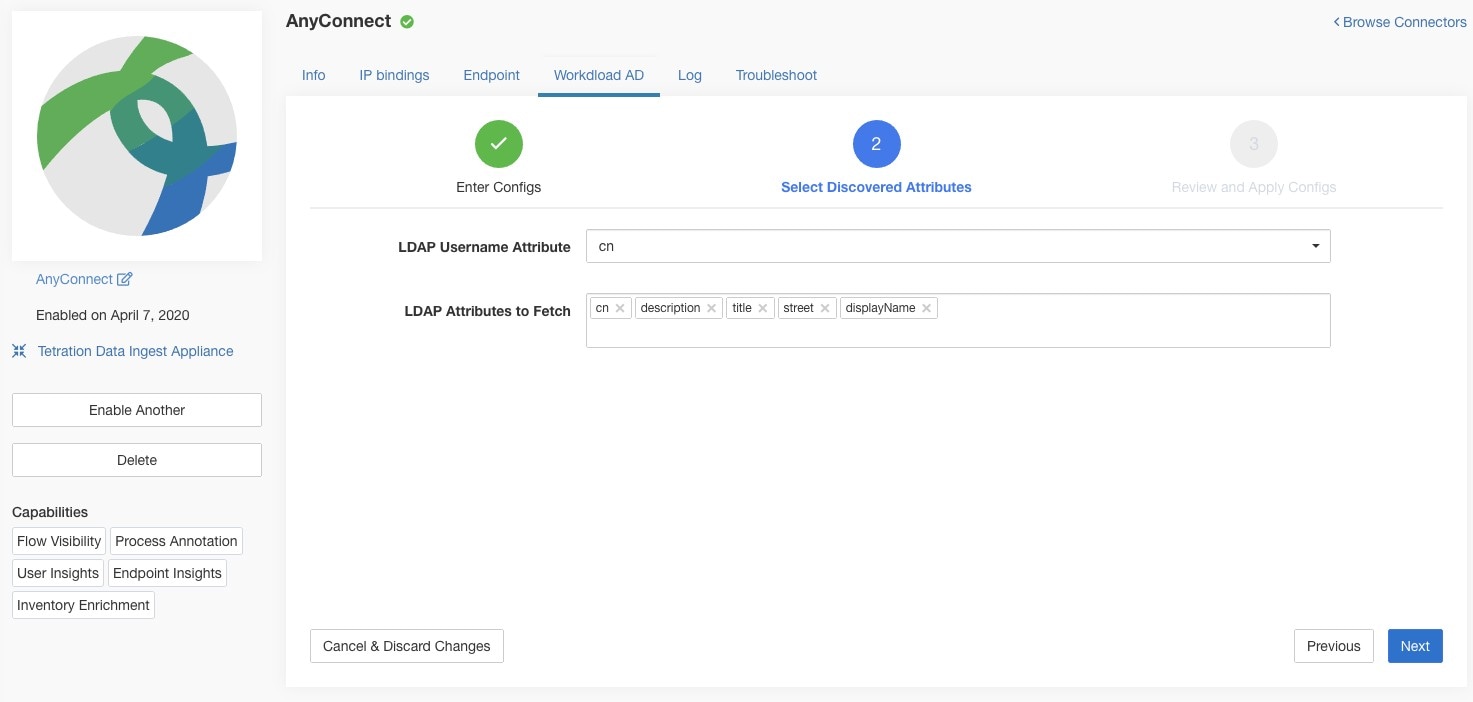Open the Log tab
The image size is (1473, 702).
tap(690, 75)
